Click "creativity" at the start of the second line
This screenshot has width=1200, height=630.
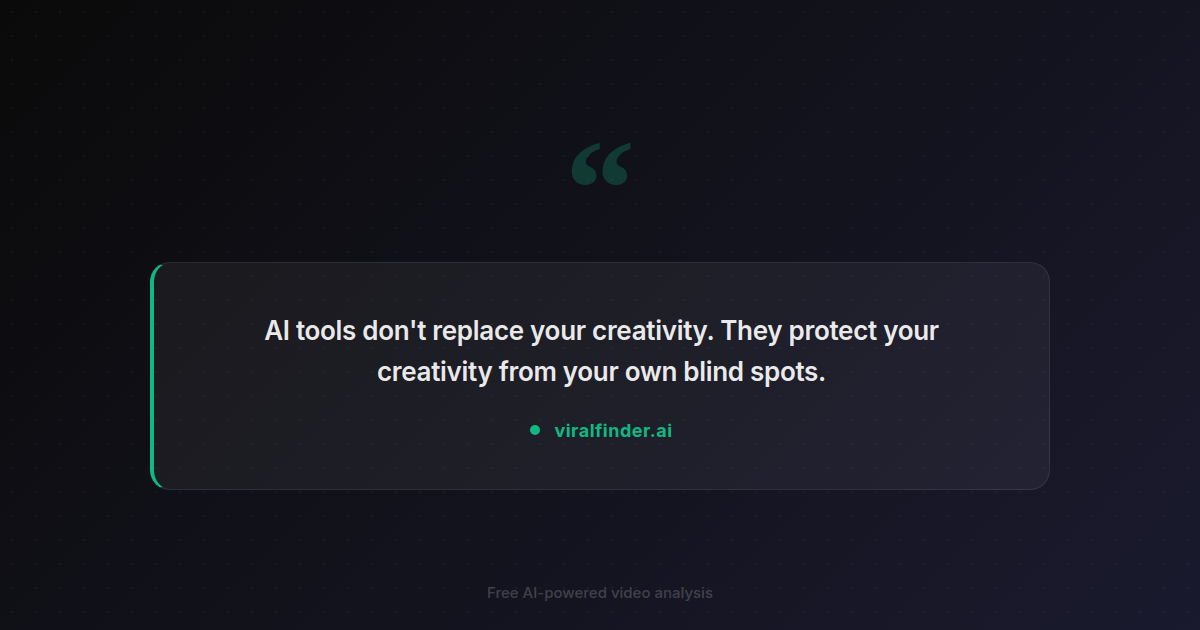coord(434,372)
